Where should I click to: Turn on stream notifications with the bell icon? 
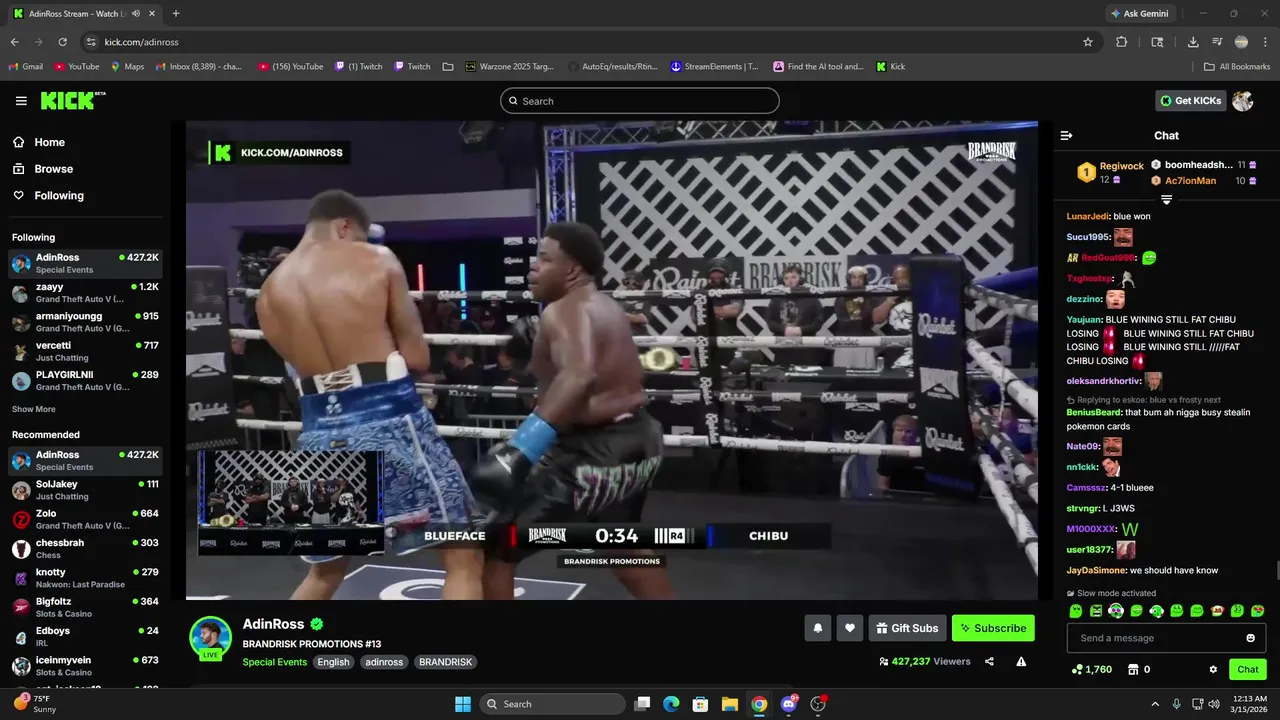point(818,628)
